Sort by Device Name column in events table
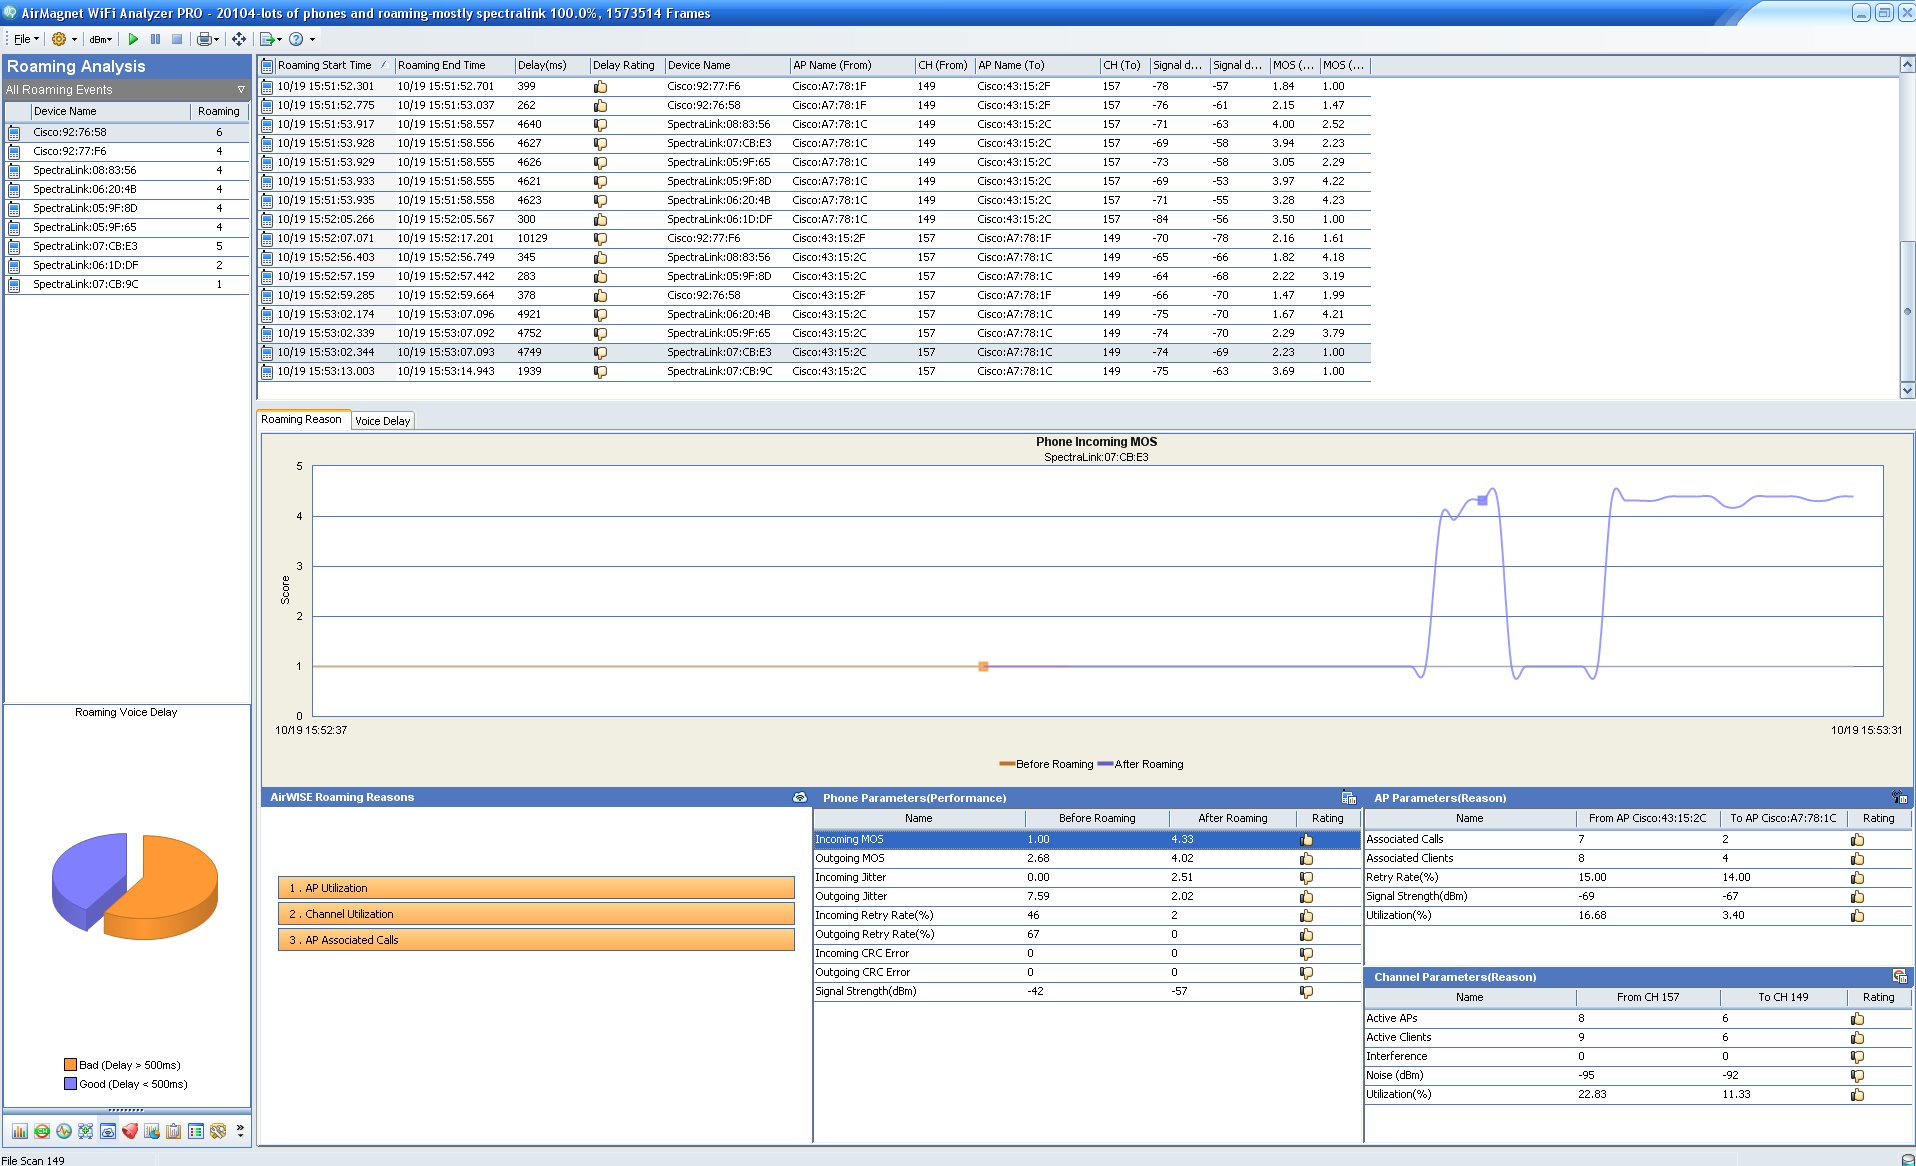This screenshot has height=1166, width=1916. click(x=727, y=65)
